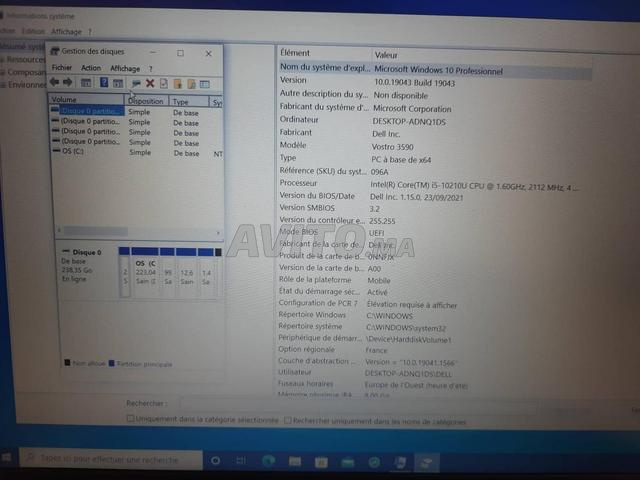640x480 pixels.
Task: Select the 99 partition block in disk map
Action: (167, 272)
